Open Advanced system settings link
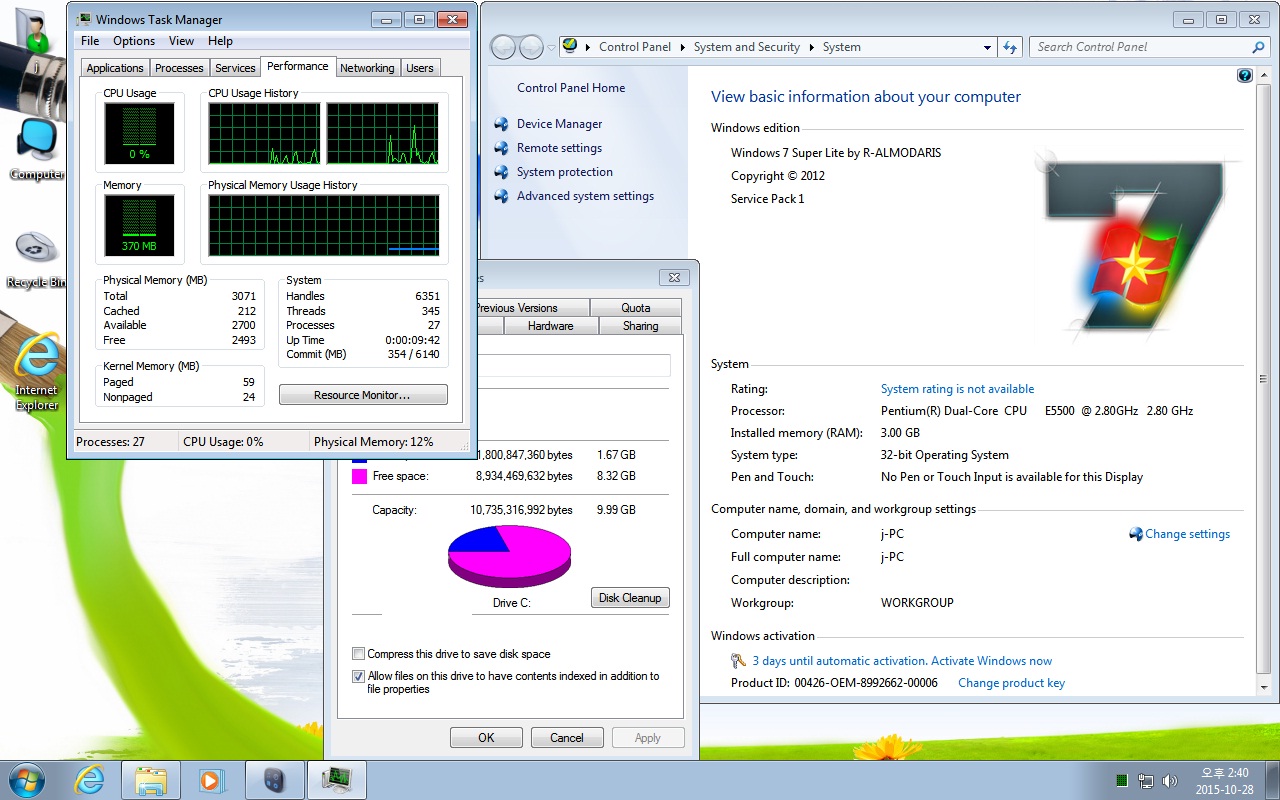 (585, 196)
